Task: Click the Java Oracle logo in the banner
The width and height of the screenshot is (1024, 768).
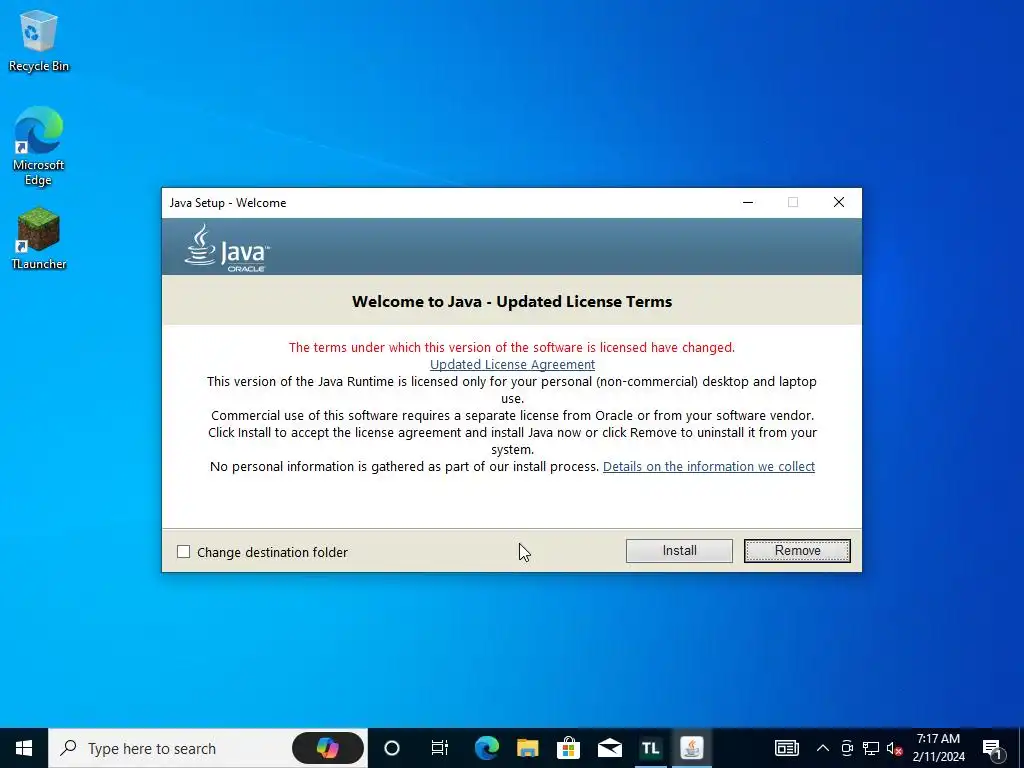Action: [227, 248]
